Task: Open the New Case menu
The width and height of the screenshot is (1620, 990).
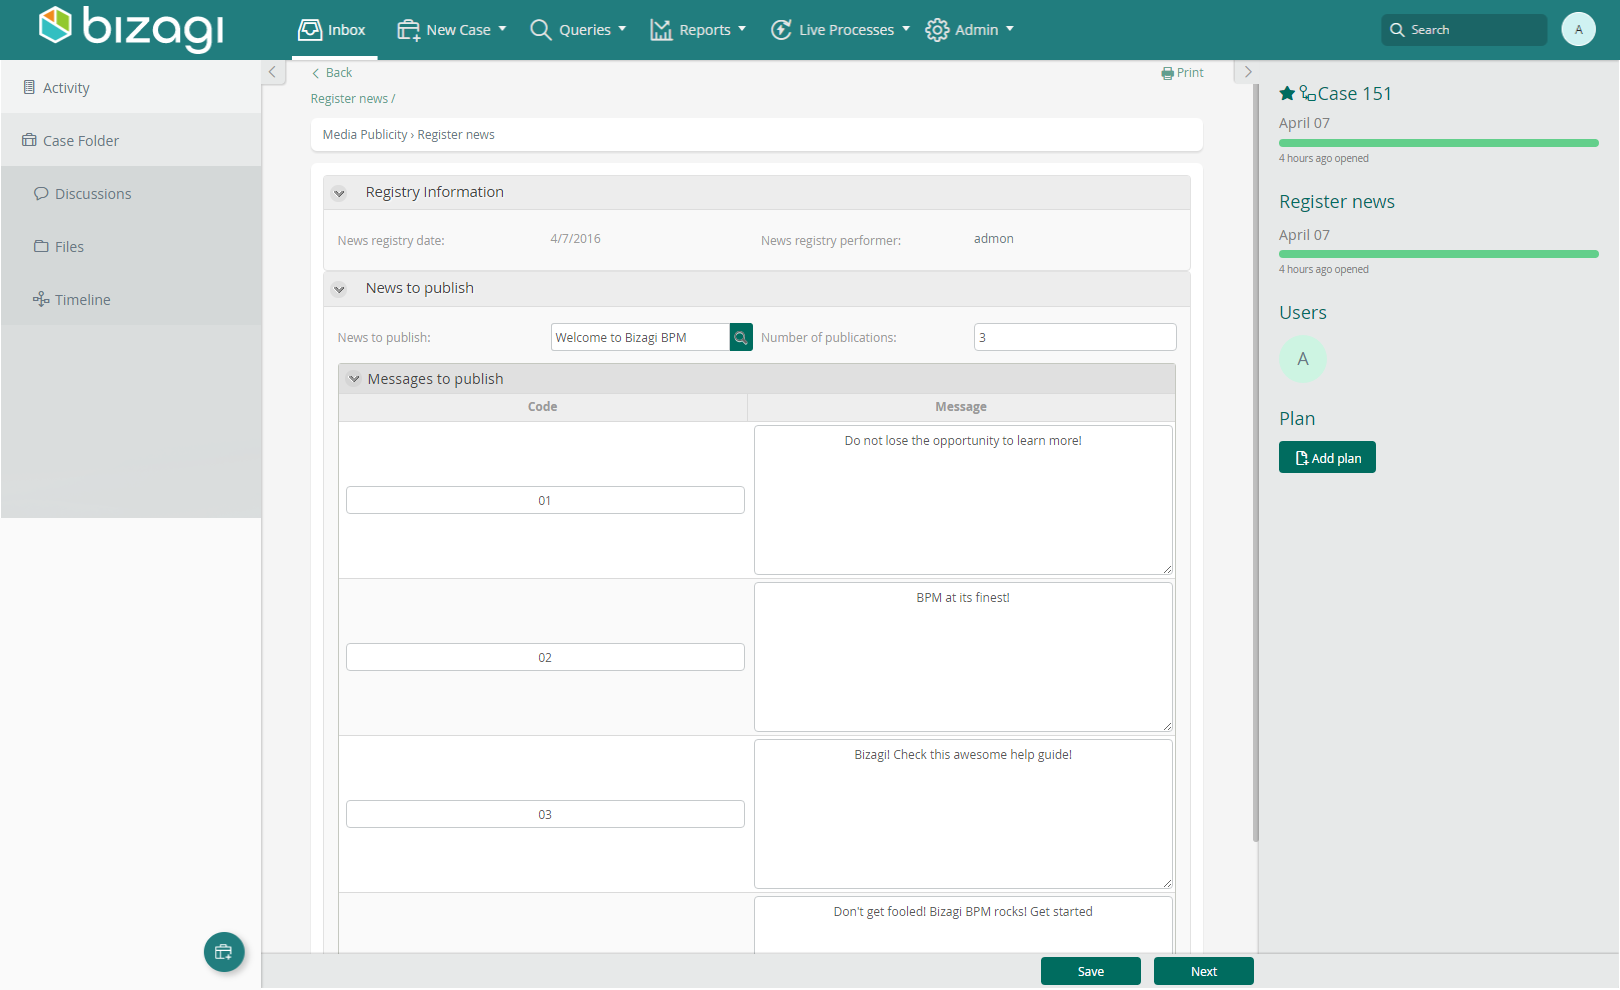Action: click(451, 30)
